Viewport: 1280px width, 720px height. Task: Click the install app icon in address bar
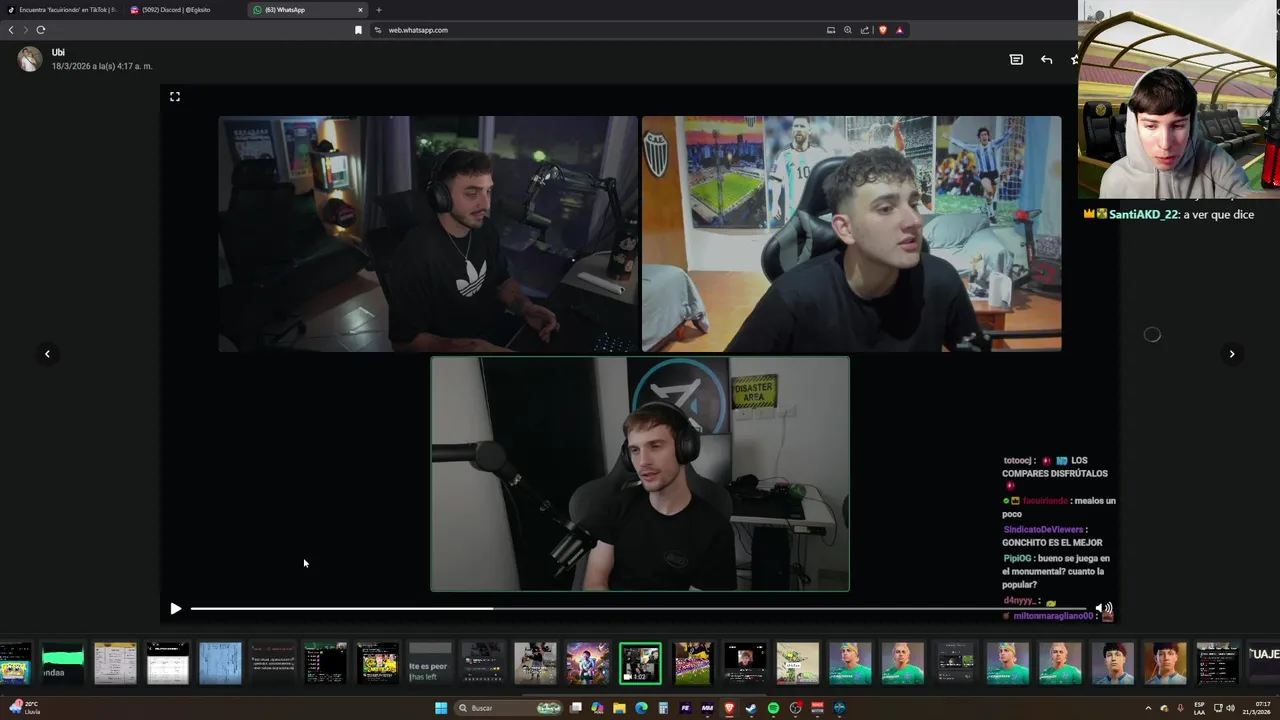click(831, 30)
